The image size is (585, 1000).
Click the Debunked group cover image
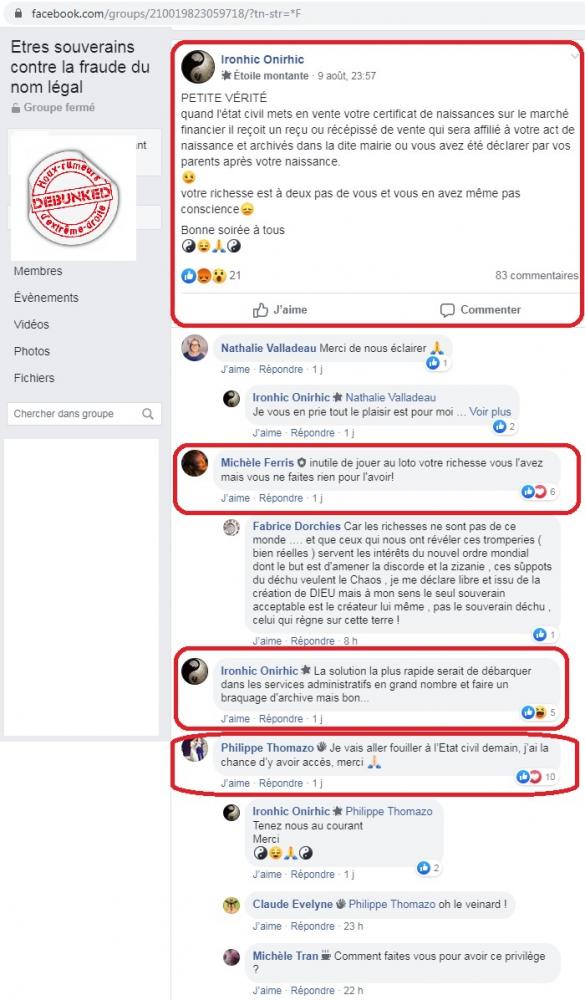(73, 198)
